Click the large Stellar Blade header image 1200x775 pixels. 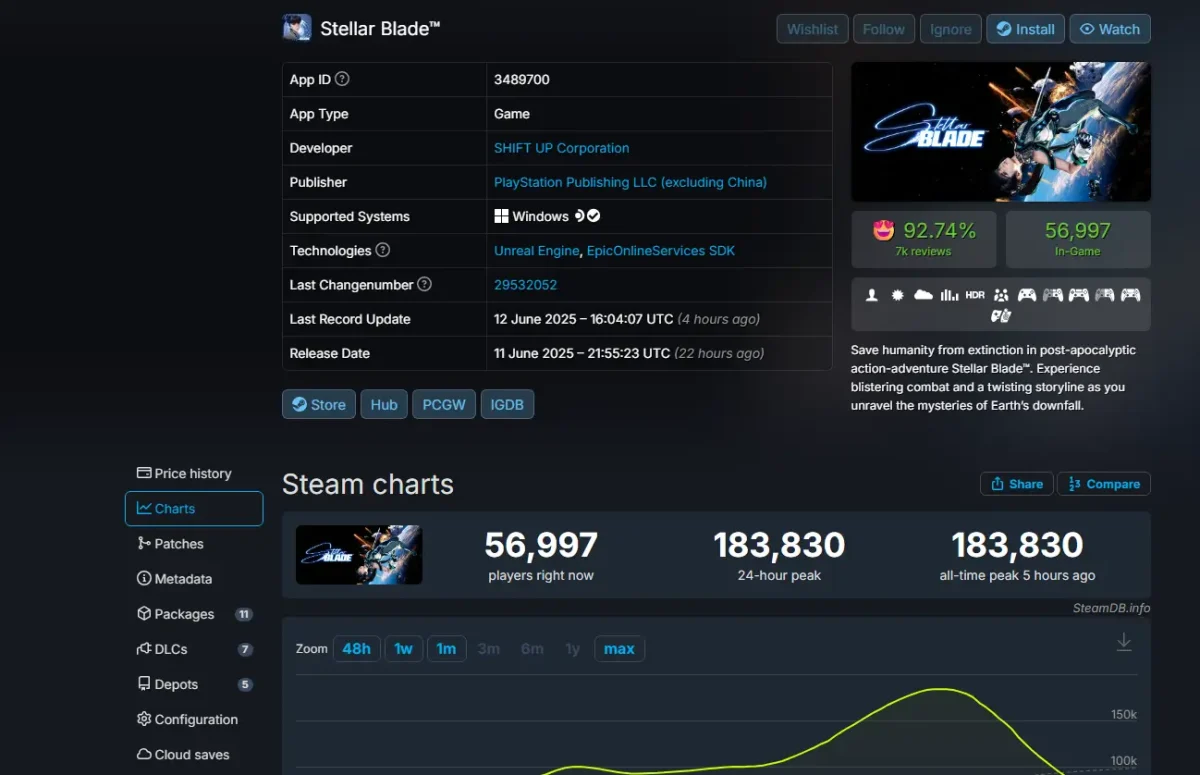pos(1001,132)
